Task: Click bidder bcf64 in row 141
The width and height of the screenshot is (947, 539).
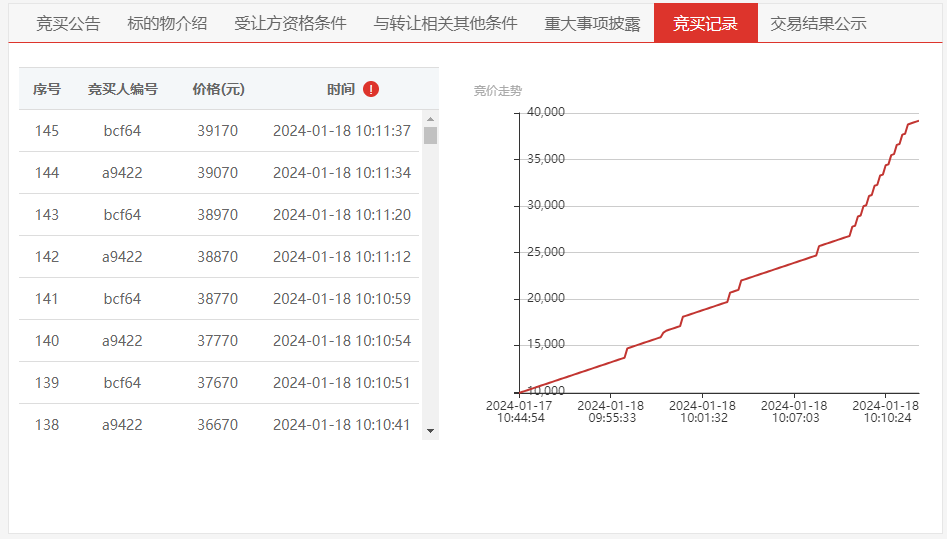Action: (x=122, y=299)
